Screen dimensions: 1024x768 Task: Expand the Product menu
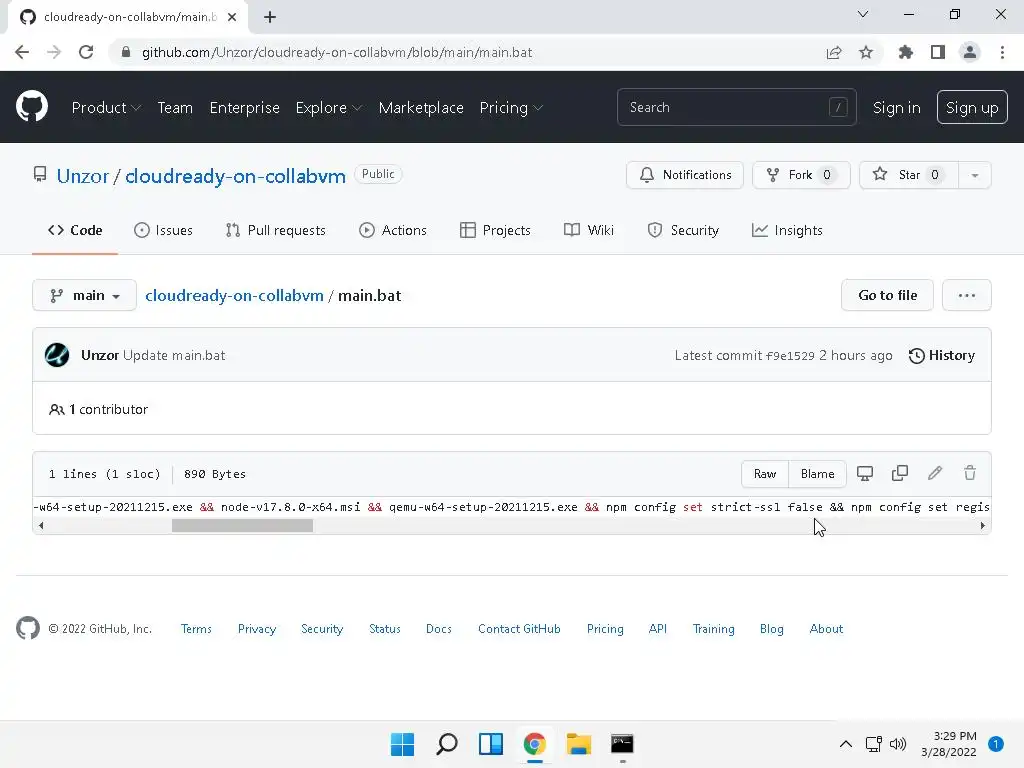coord(106,108)
